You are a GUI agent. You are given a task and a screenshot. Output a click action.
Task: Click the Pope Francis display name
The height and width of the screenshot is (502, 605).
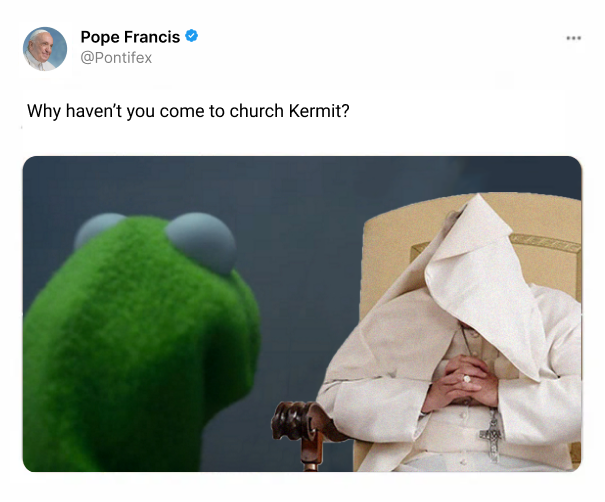click(x=130, y=37)
